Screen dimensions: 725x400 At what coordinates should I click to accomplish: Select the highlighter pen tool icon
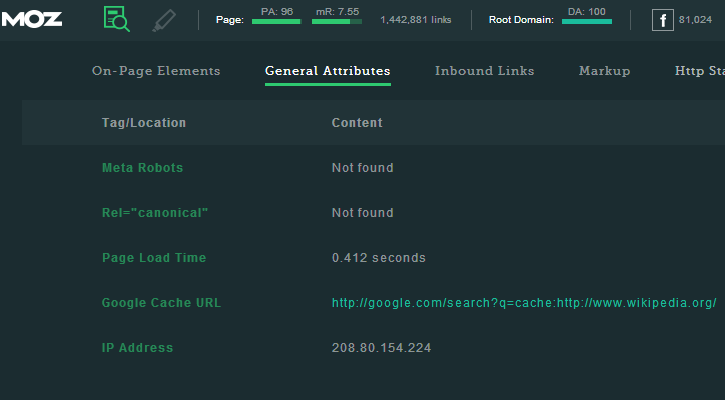(x=164, y=21)
